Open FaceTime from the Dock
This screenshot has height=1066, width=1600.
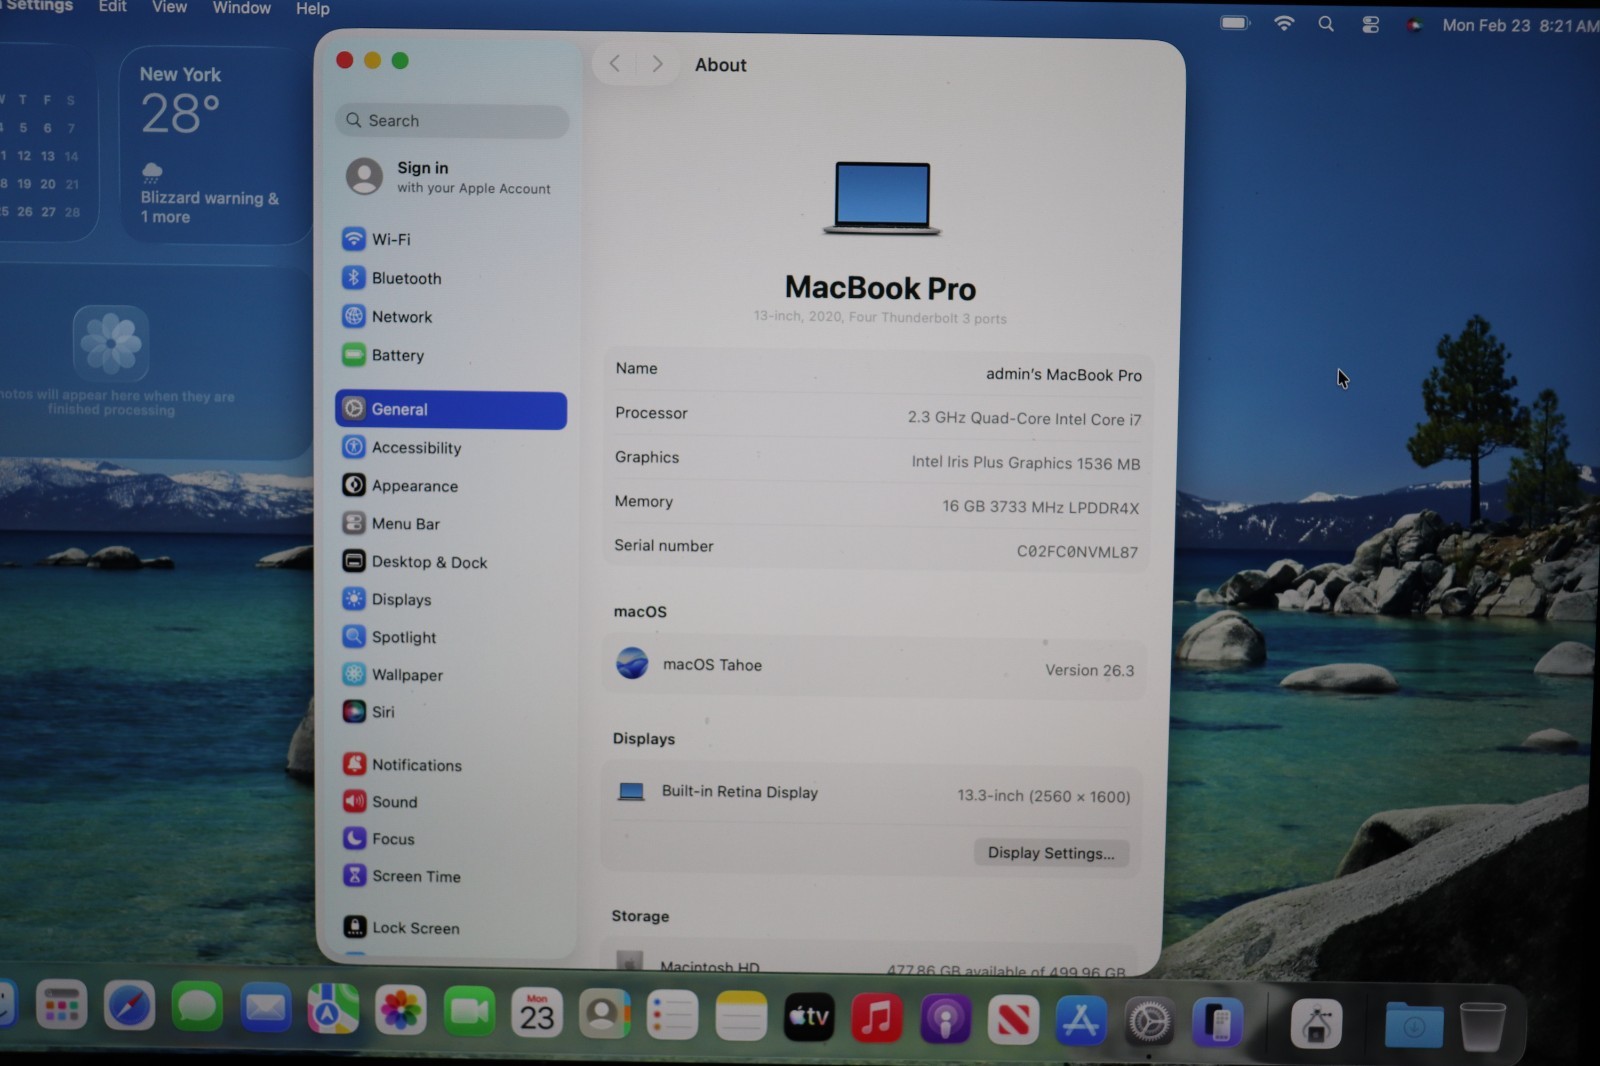[469, 1012]
